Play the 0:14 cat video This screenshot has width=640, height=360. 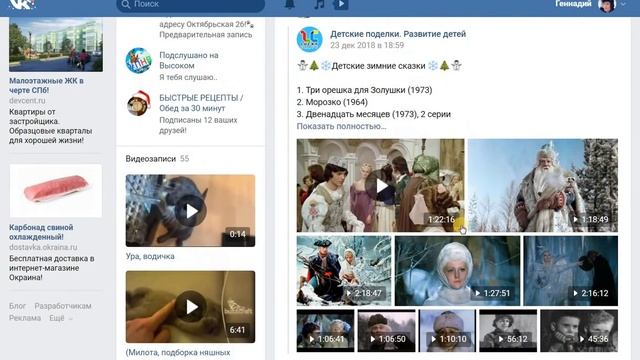[190, 211]
